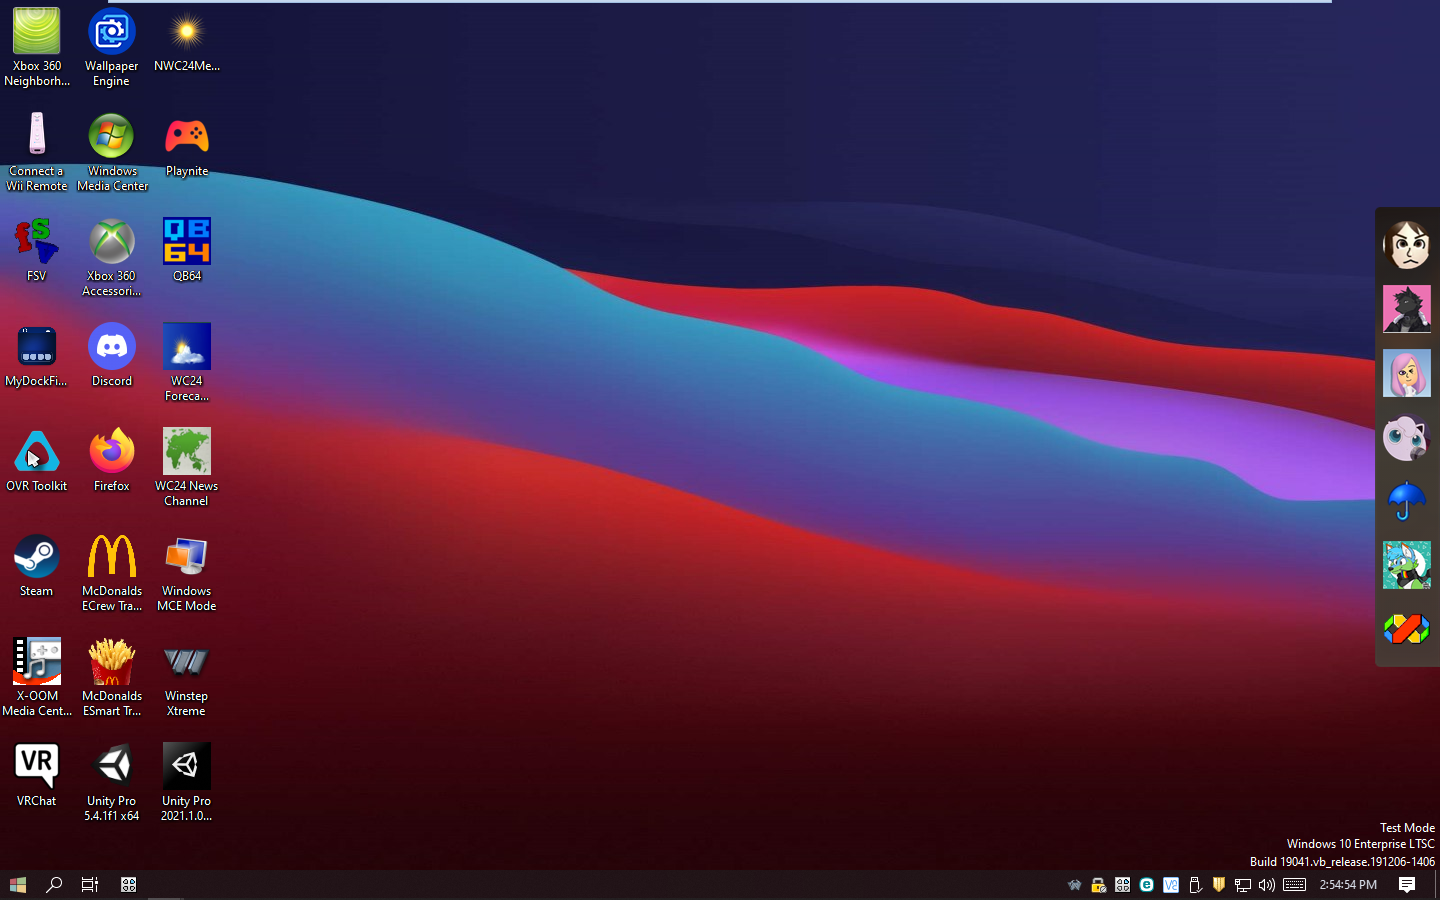1440x900 pixels.
Task: Open the blue umbrella icon in the side dock
Action: click(x=1407, y=501)
